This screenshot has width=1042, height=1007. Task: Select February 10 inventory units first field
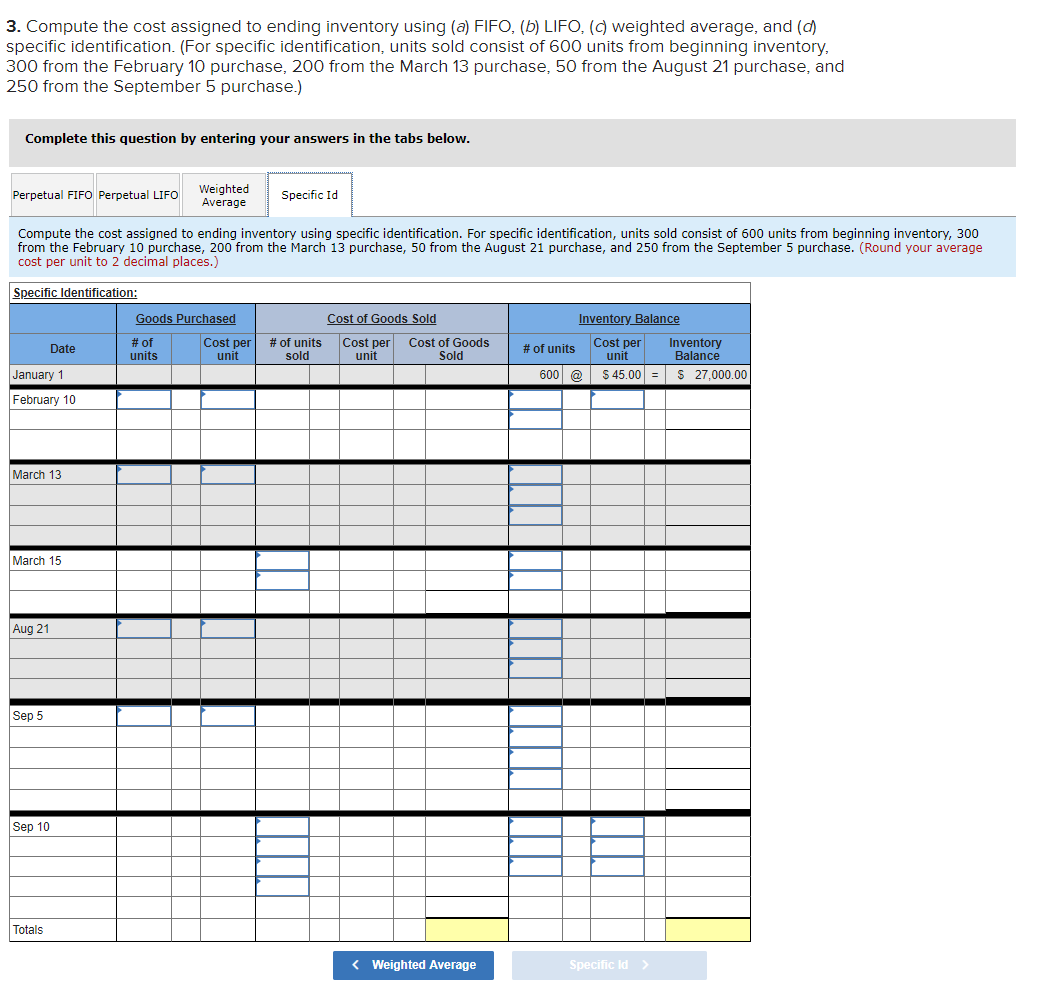tap(536, 399)
